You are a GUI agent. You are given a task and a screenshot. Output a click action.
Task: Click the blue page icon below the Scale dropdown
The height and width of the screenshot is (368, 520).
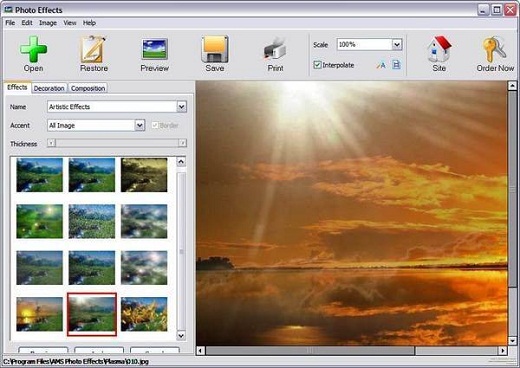[x=396, y=65]
